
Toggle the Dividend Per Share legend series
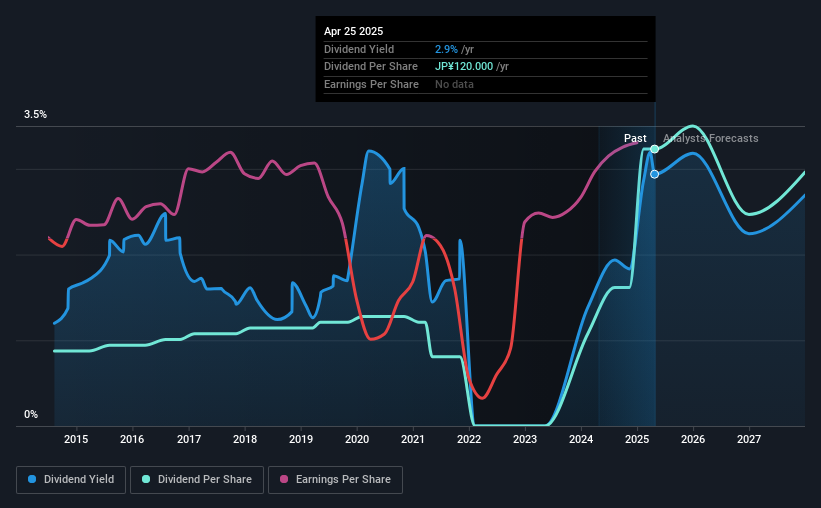coord(197,480)
